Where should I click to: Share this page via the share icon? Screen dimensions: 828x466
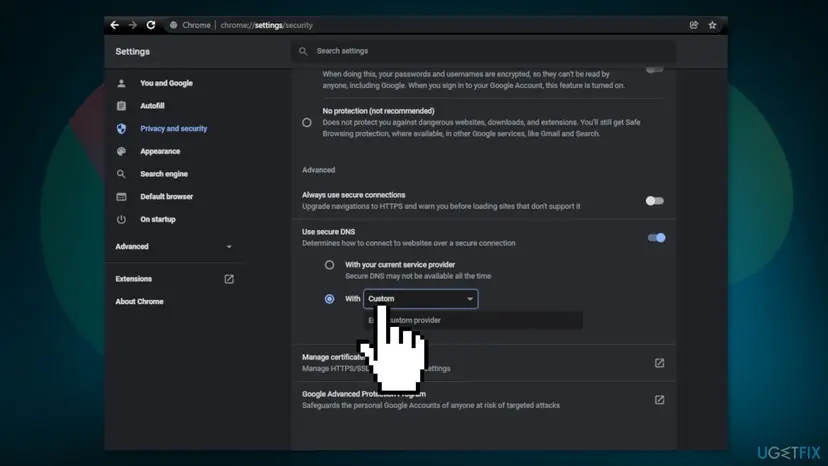pyautogui.click(x=694, y=25)
